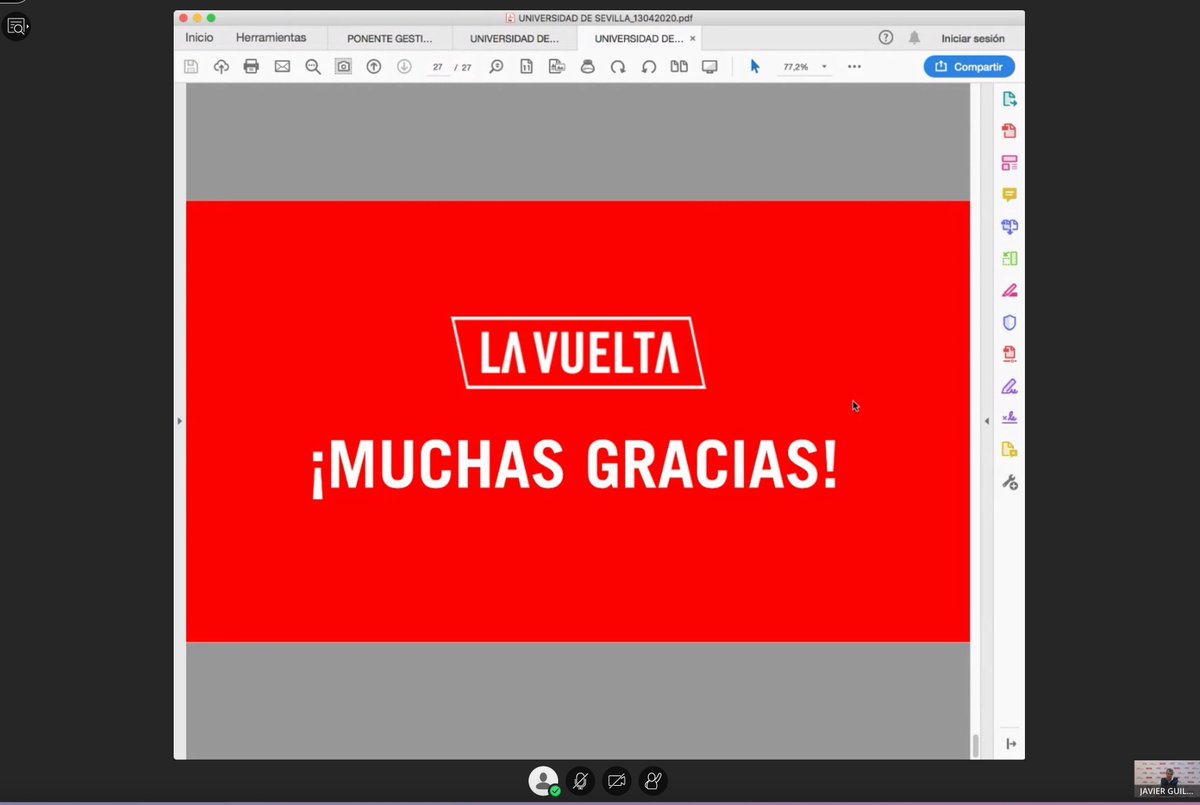Viewport: 1200px width, 805px height.
Task: Open notifications bell icon
Action: (x=914, y=38)
